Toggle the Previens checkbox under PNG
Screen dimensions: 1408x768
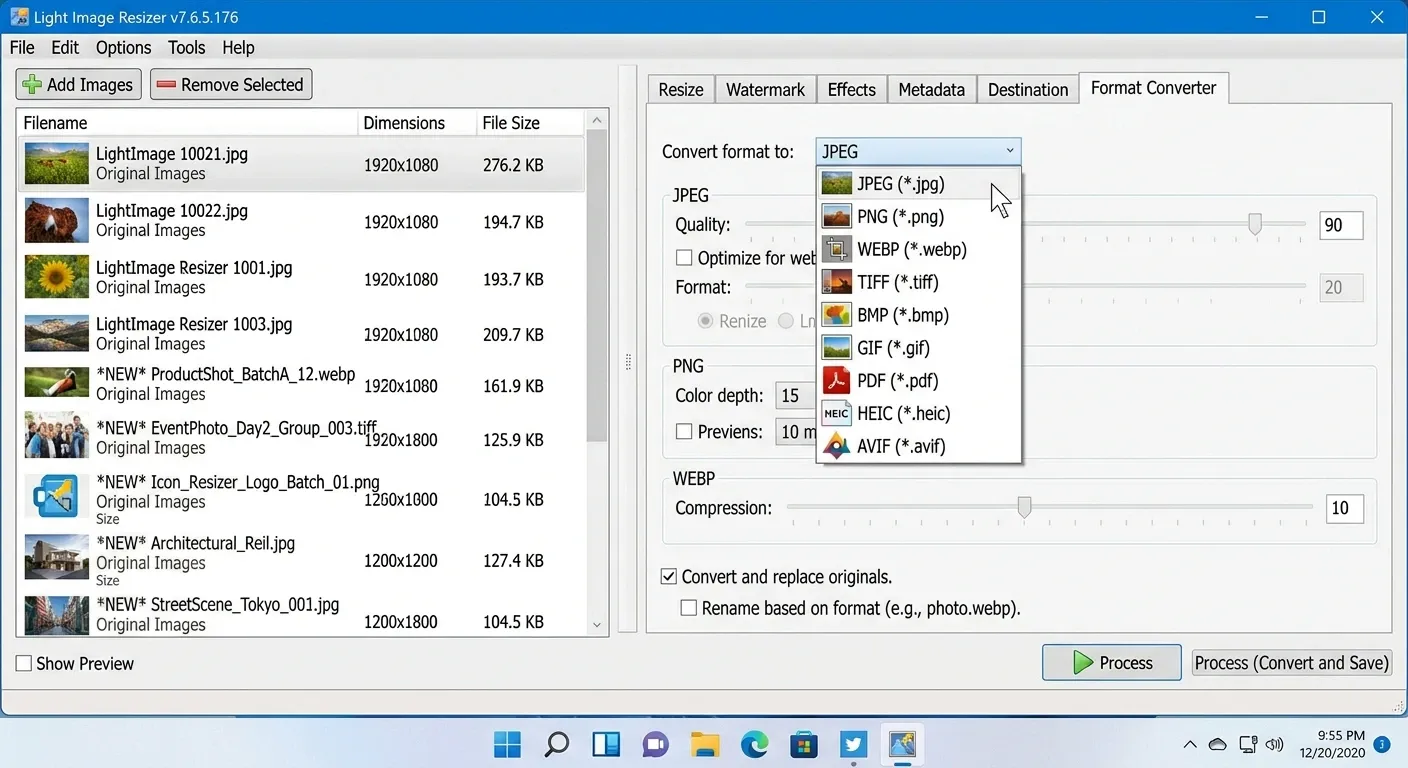(x=684, y=432)
